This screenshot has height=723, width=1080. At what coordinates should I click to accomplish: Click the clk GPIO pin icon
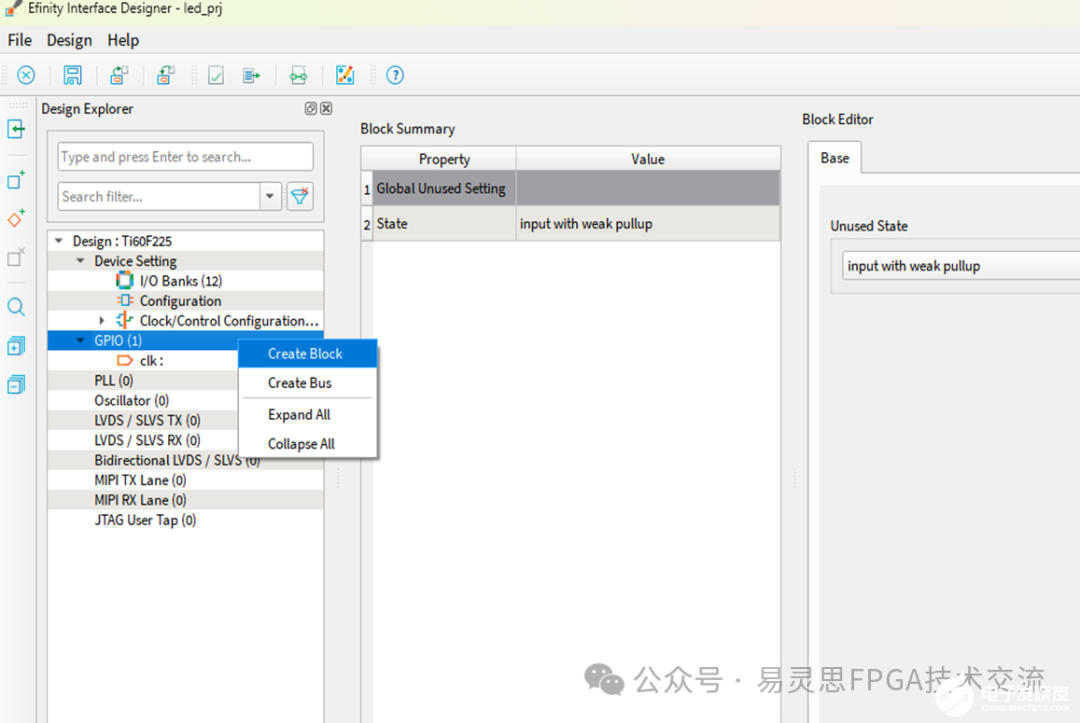pyautogui.click(x=125, y=360)
